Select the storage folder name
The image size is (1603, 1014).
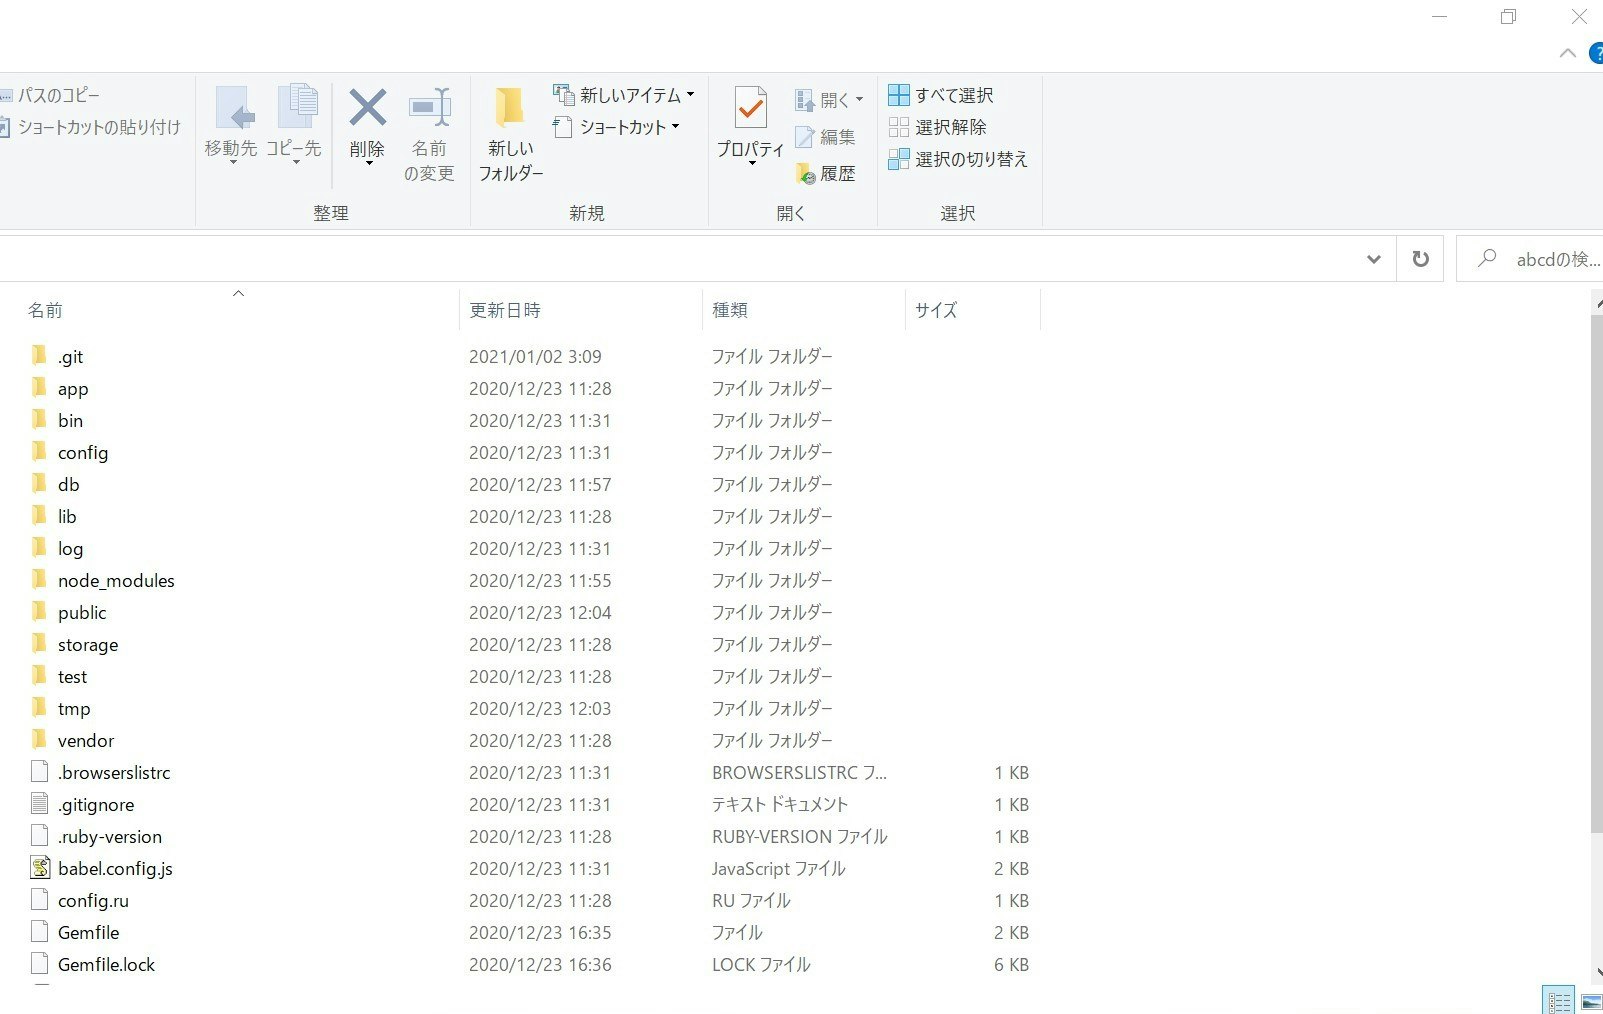(88, 644)
